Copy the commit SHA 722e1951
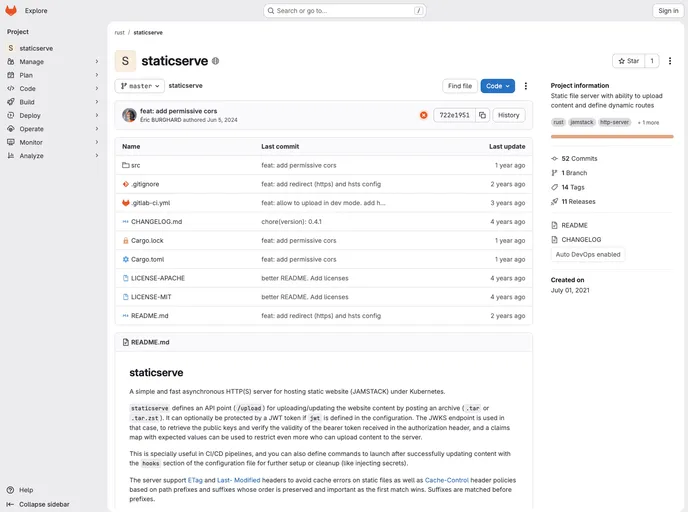This screenshot has height=512, width=688. (482, 115)
